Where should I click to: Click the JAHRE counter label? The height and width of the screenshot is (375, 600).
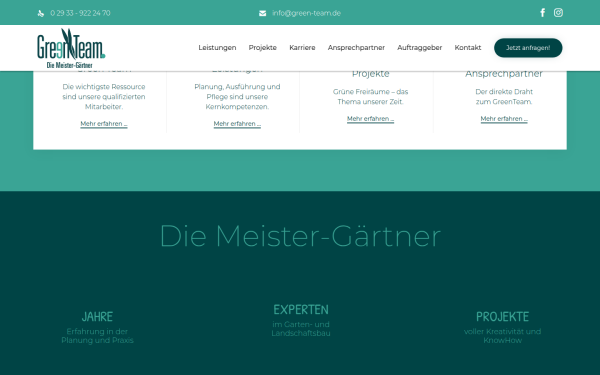[97, 317]
